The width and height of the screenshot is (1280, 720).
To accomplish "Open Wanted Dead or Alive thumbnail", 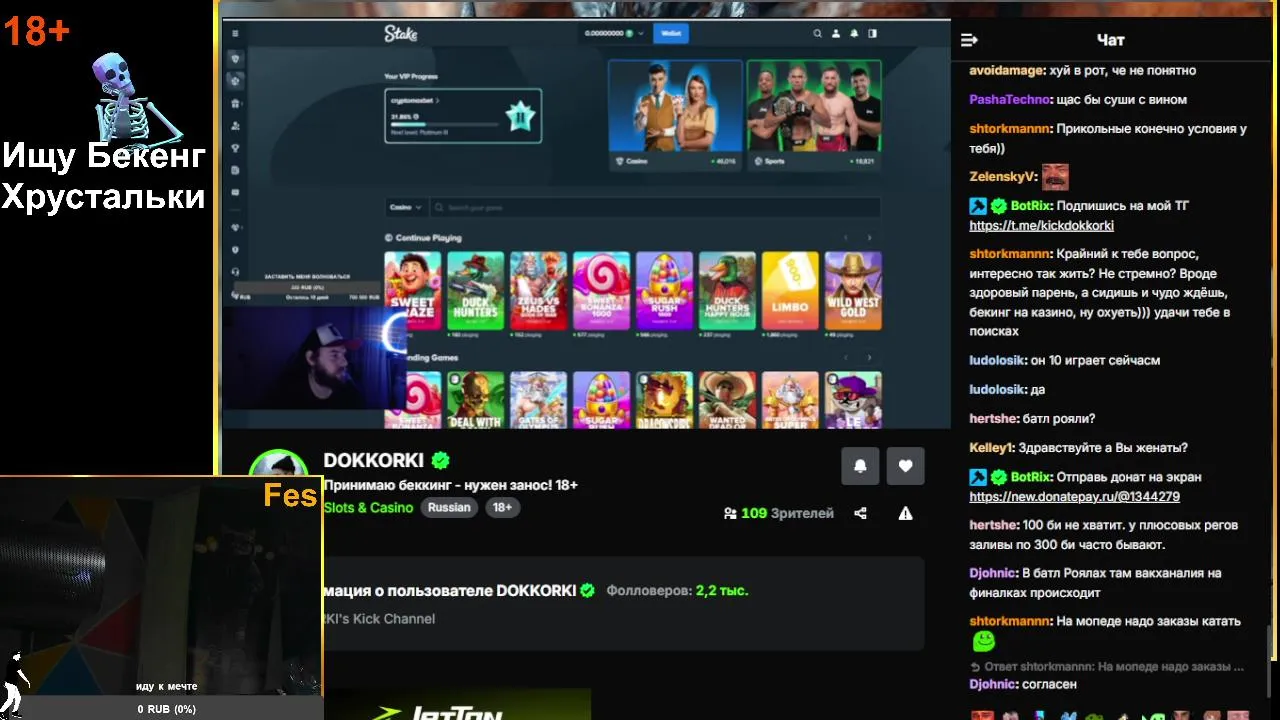I will [x=727, y=400].
